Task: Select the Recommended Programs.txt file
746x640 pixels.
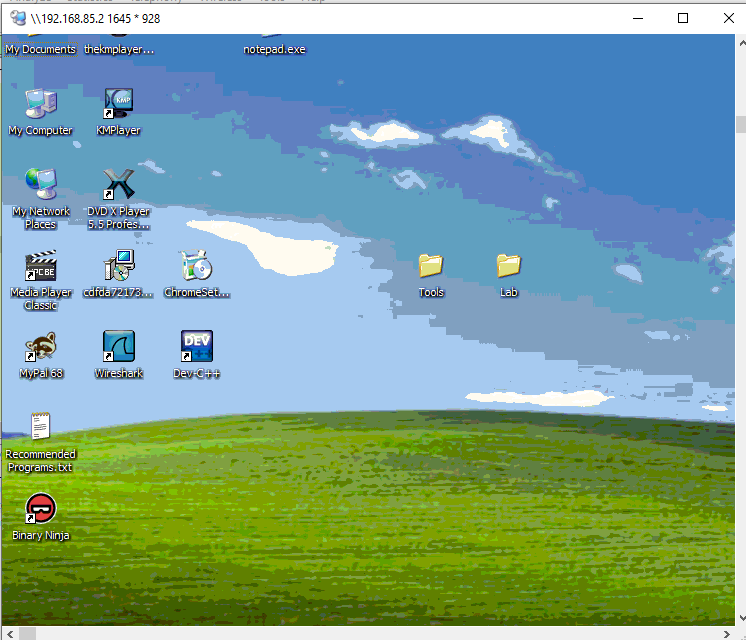Action: coord(40,428)
